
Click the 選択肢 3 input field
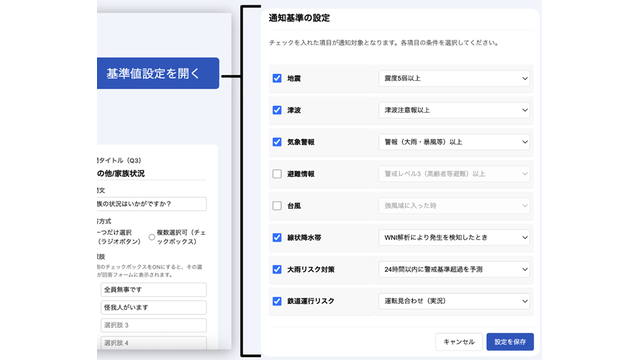coord(153,325)
